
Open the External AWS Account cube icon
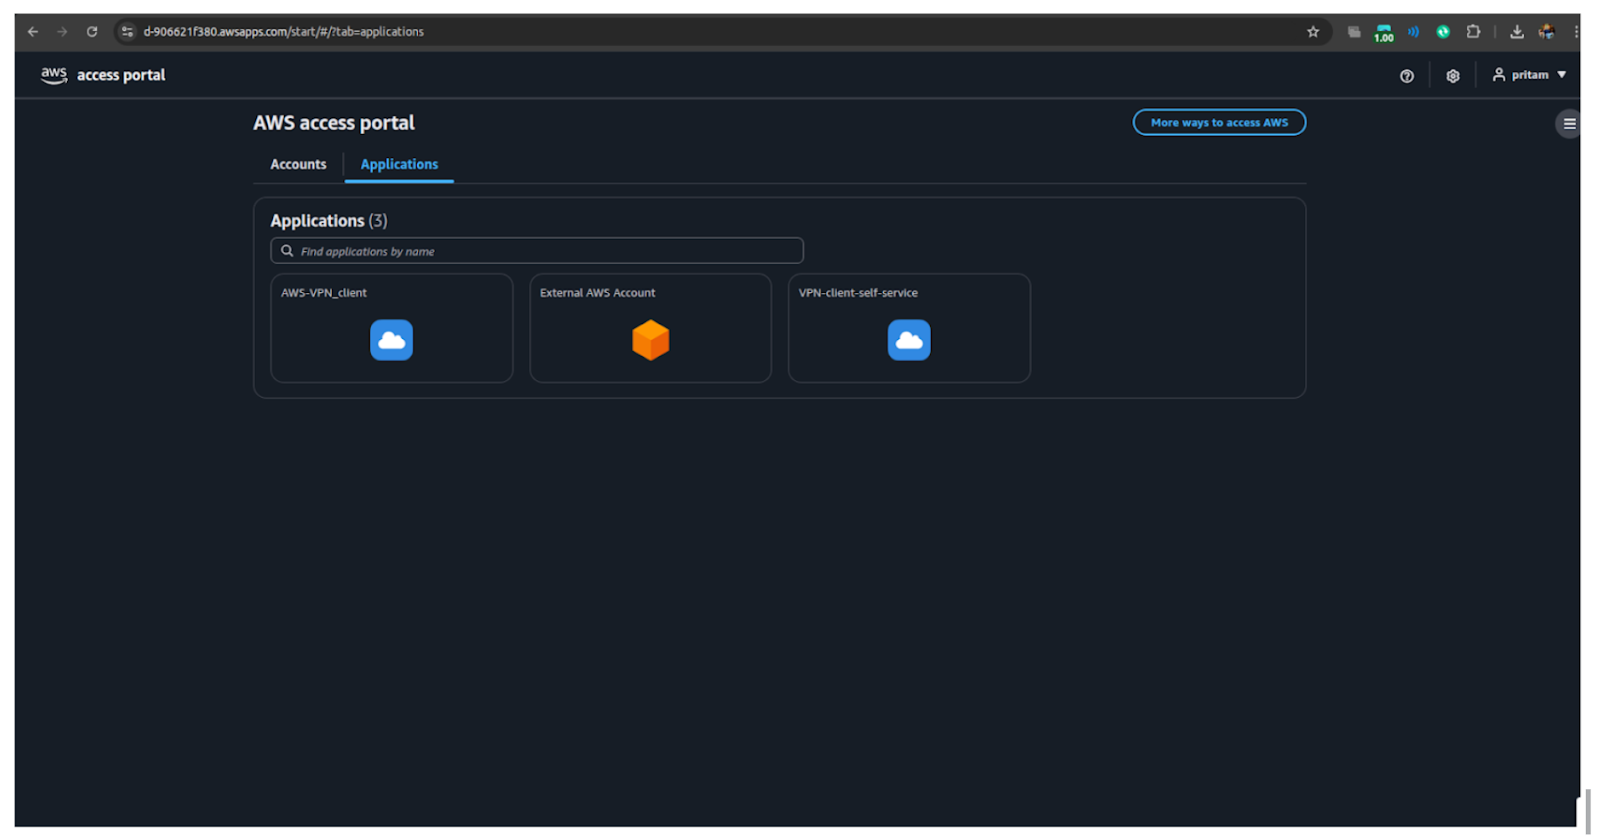click(650, 340)
